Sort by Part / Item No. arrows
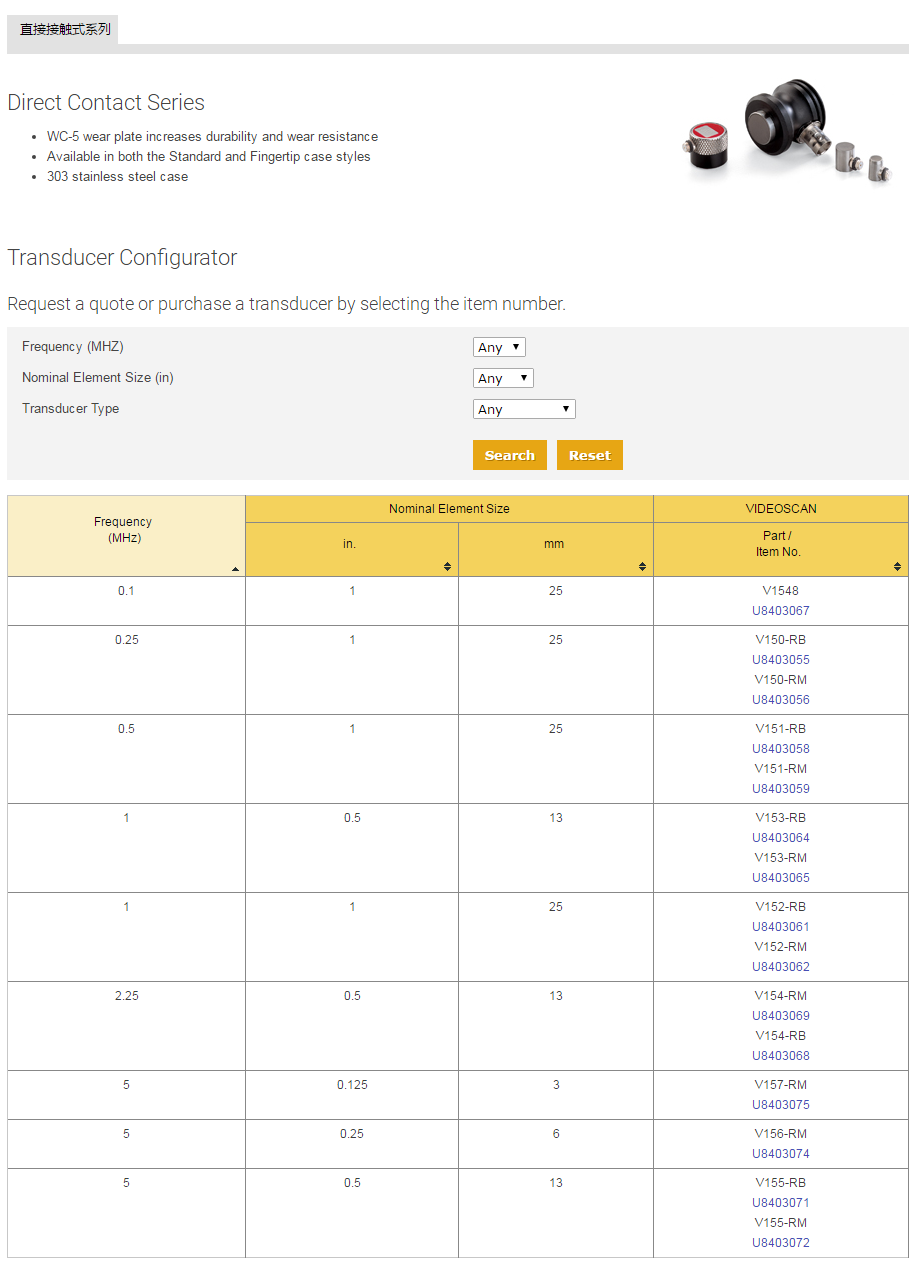Screen dimensions: 919x1287 point(897,567)
